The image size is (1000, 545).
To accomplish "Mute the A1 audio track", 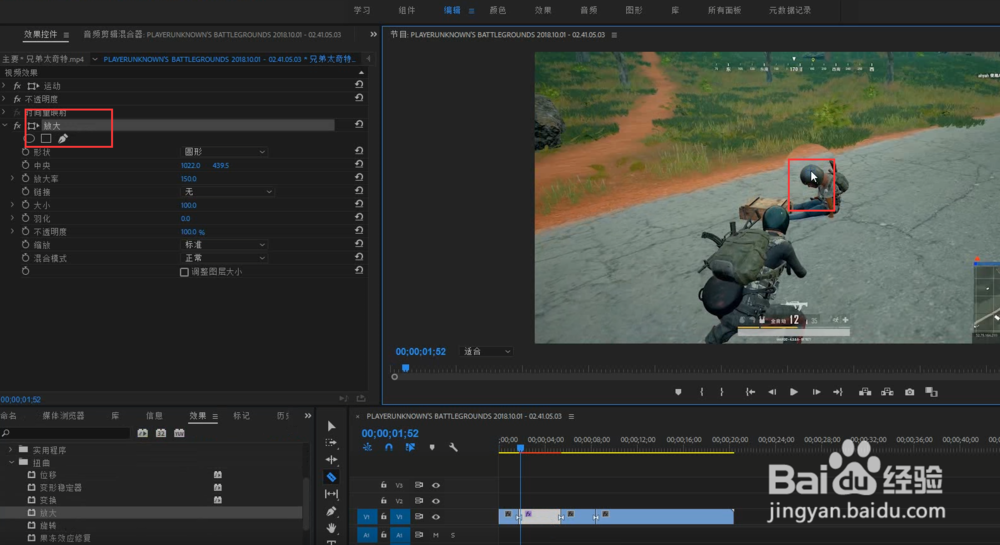I will 436,535.
